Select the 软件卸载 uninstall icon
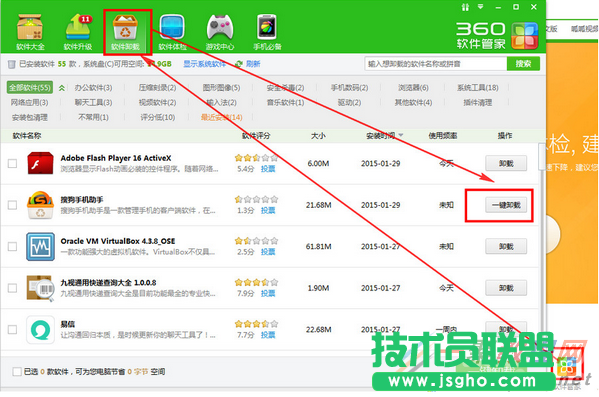Screen dimensions: 599x397 pyautogui.click(x=125, y=32)
